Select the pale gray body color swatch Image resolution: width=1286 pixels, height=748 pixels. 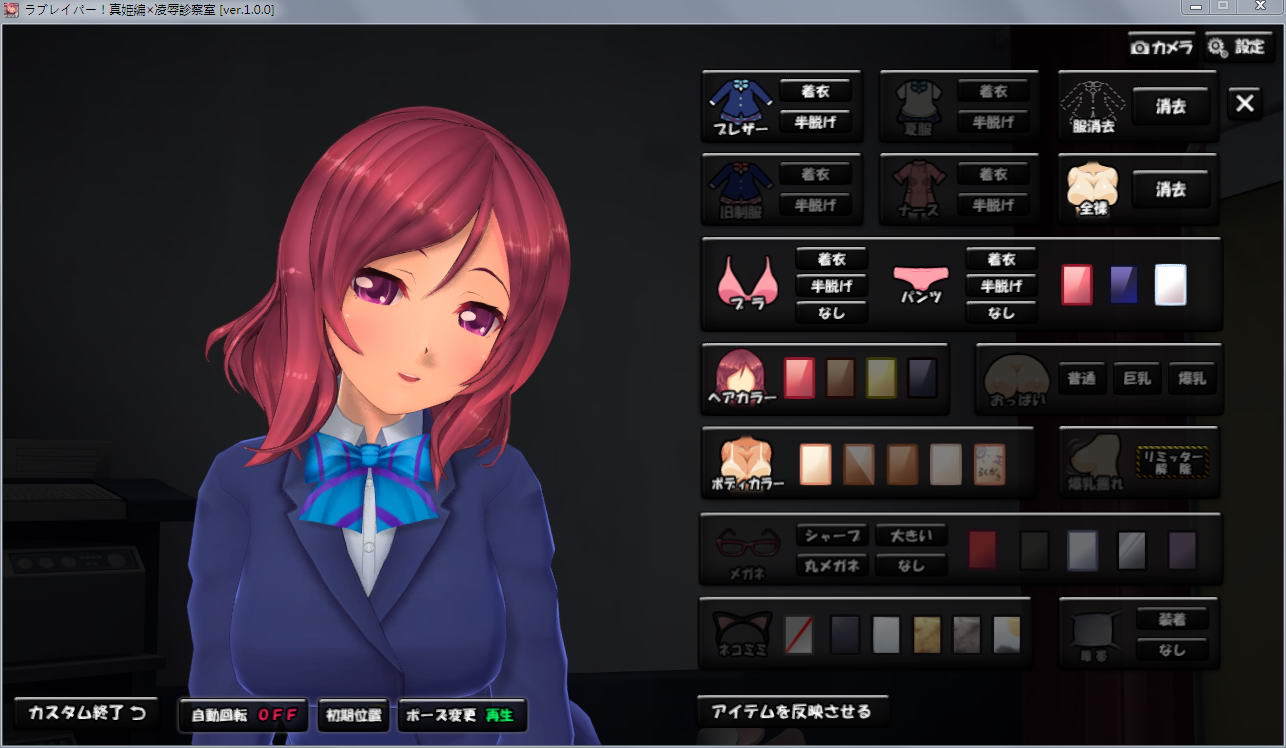(946, 464)
